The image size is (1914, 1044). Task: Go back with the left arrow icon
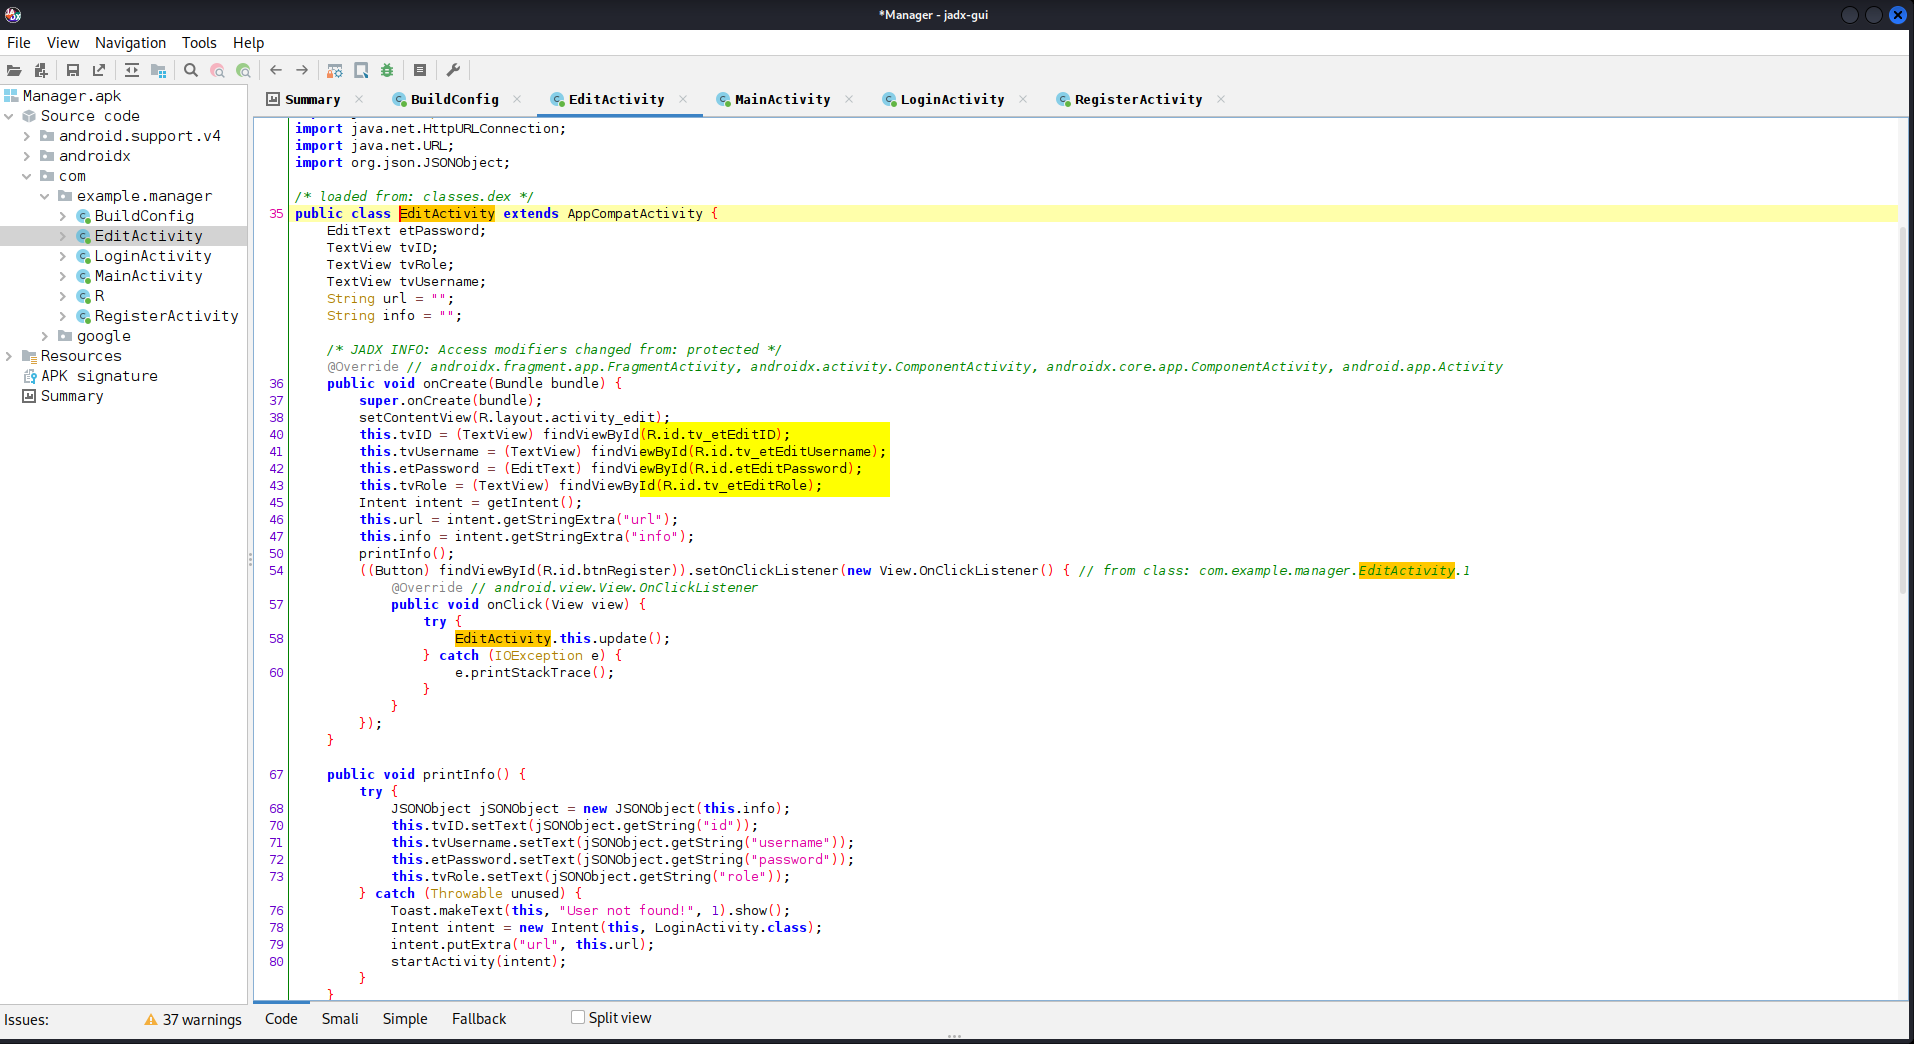(x=276, y=70)
